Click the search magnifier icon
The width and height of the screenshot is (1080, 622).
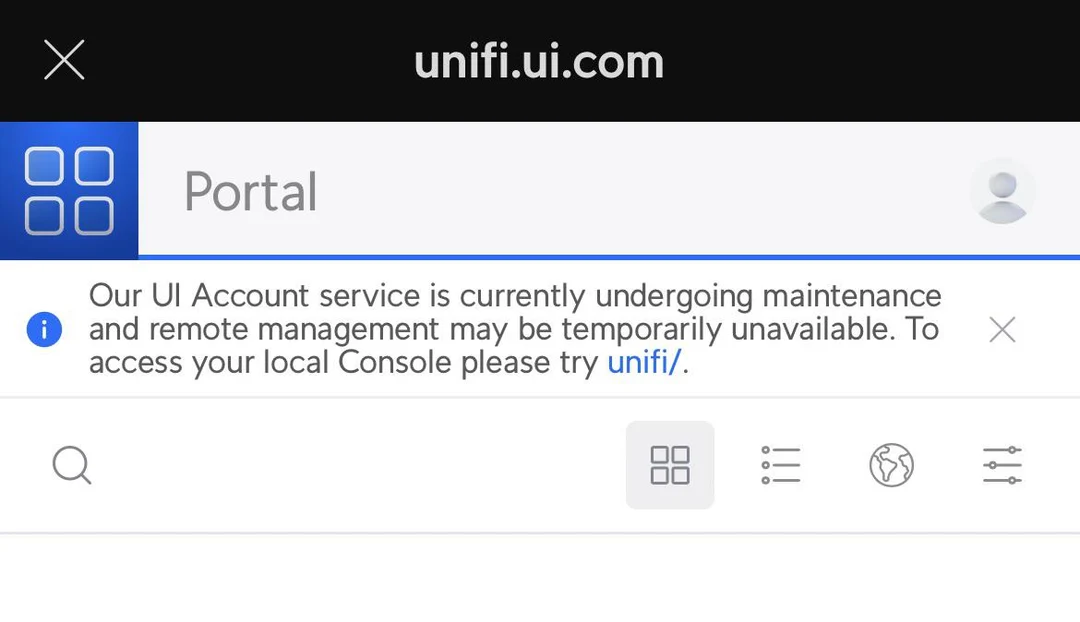coord(71,464)
